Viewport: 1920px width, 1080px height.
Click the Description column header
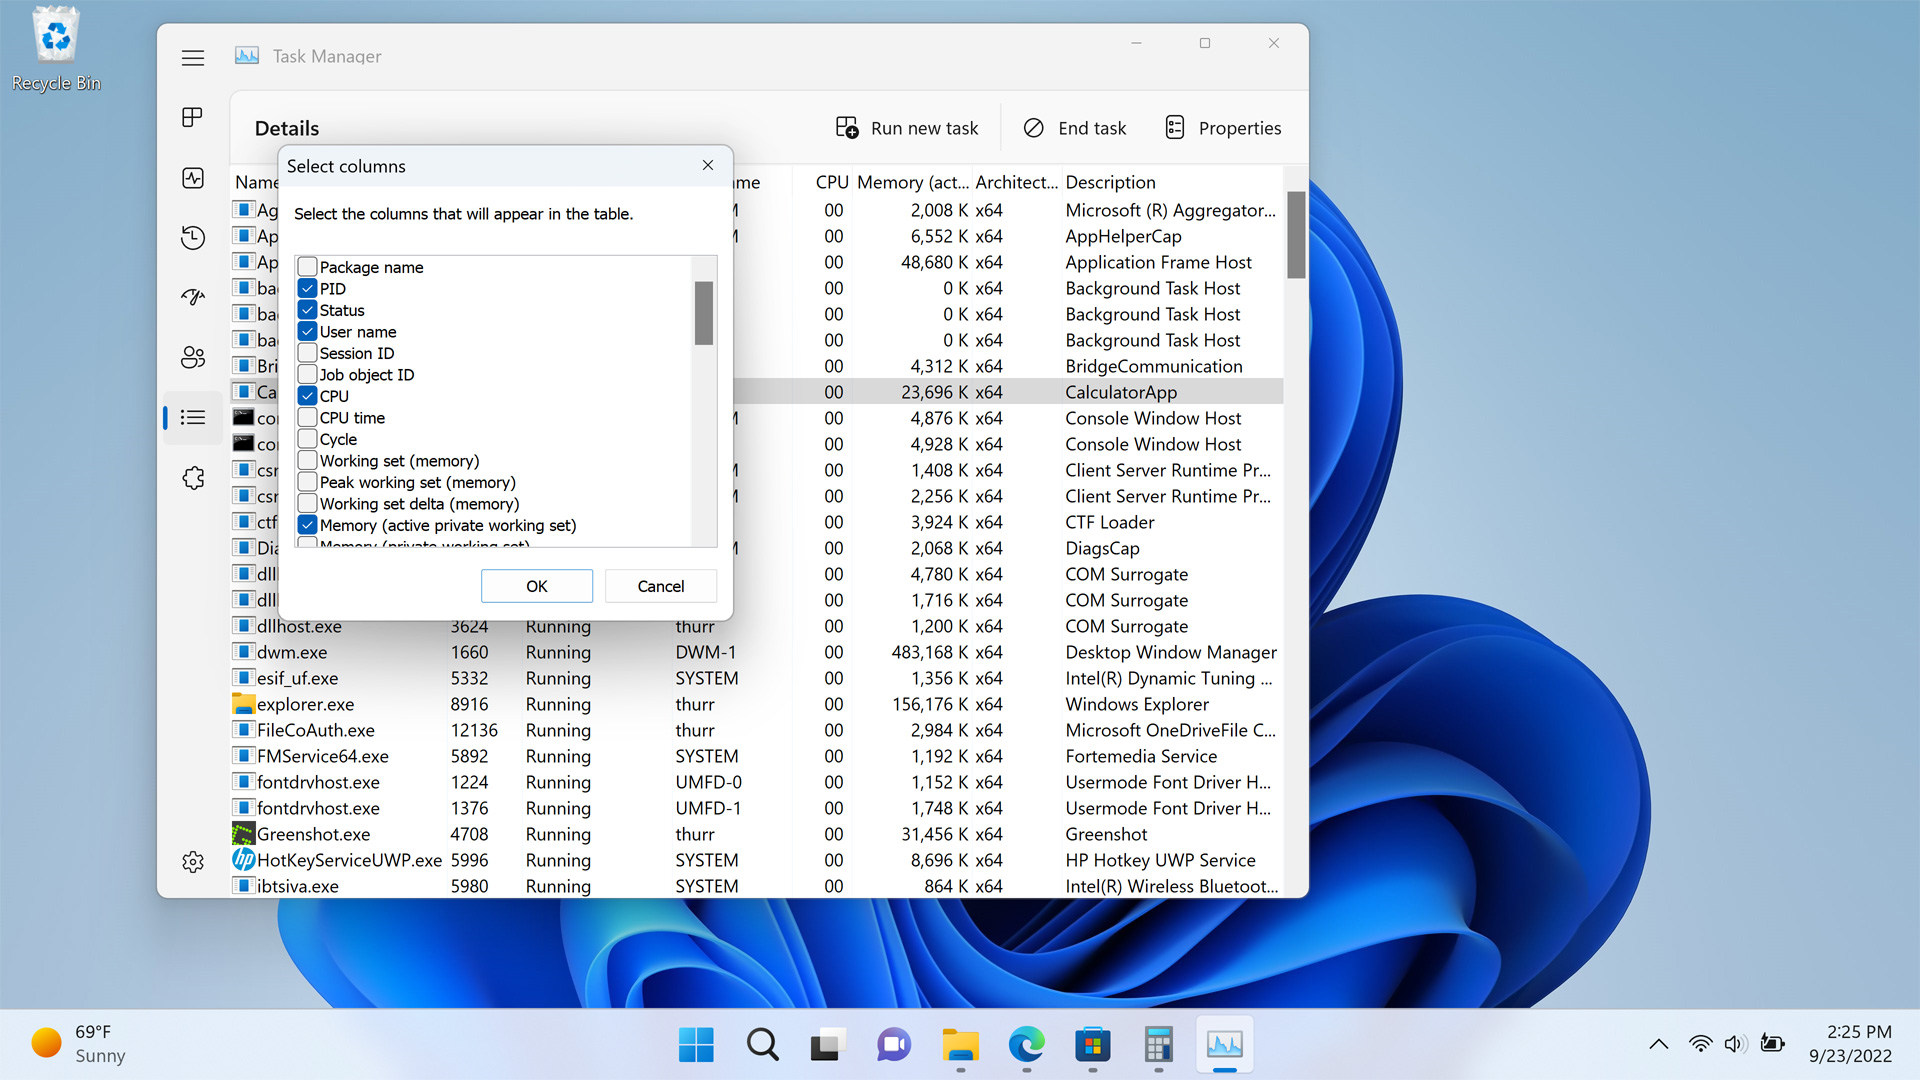coord(1110,182)
